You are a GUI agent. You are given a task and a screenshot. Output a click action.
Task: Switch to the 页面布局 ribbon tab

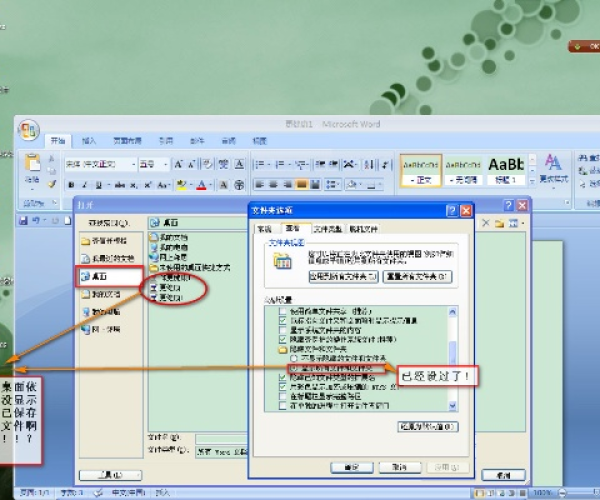tap(127, 141)
